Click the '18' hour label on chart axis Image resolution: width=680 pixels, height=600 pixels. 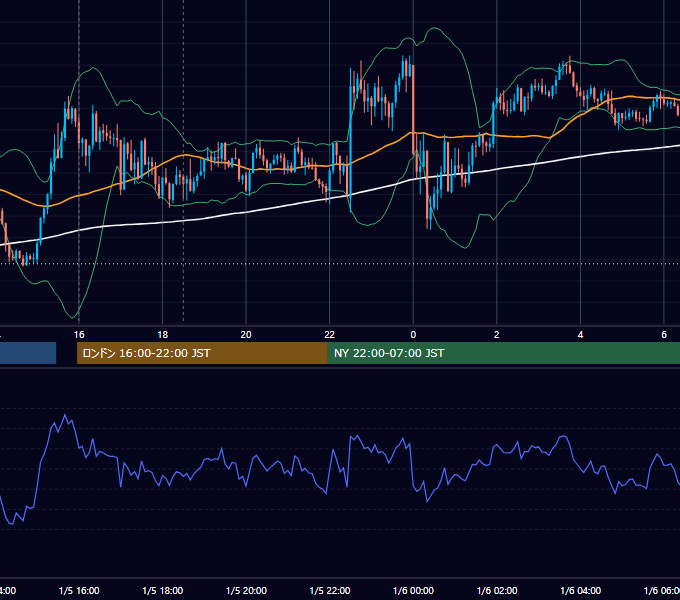point(163,334)
